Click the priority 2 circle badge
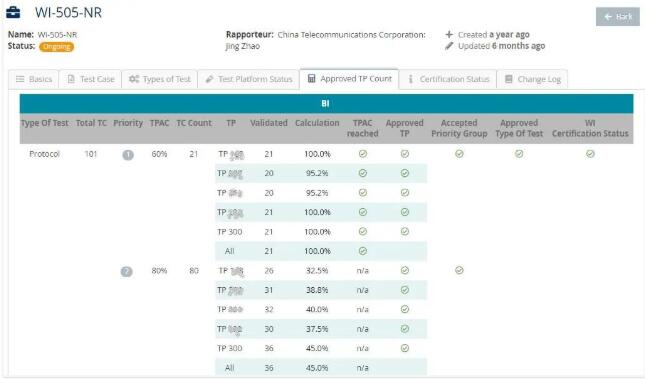Screen dimensions: 645x379 [x=126, y=272]
